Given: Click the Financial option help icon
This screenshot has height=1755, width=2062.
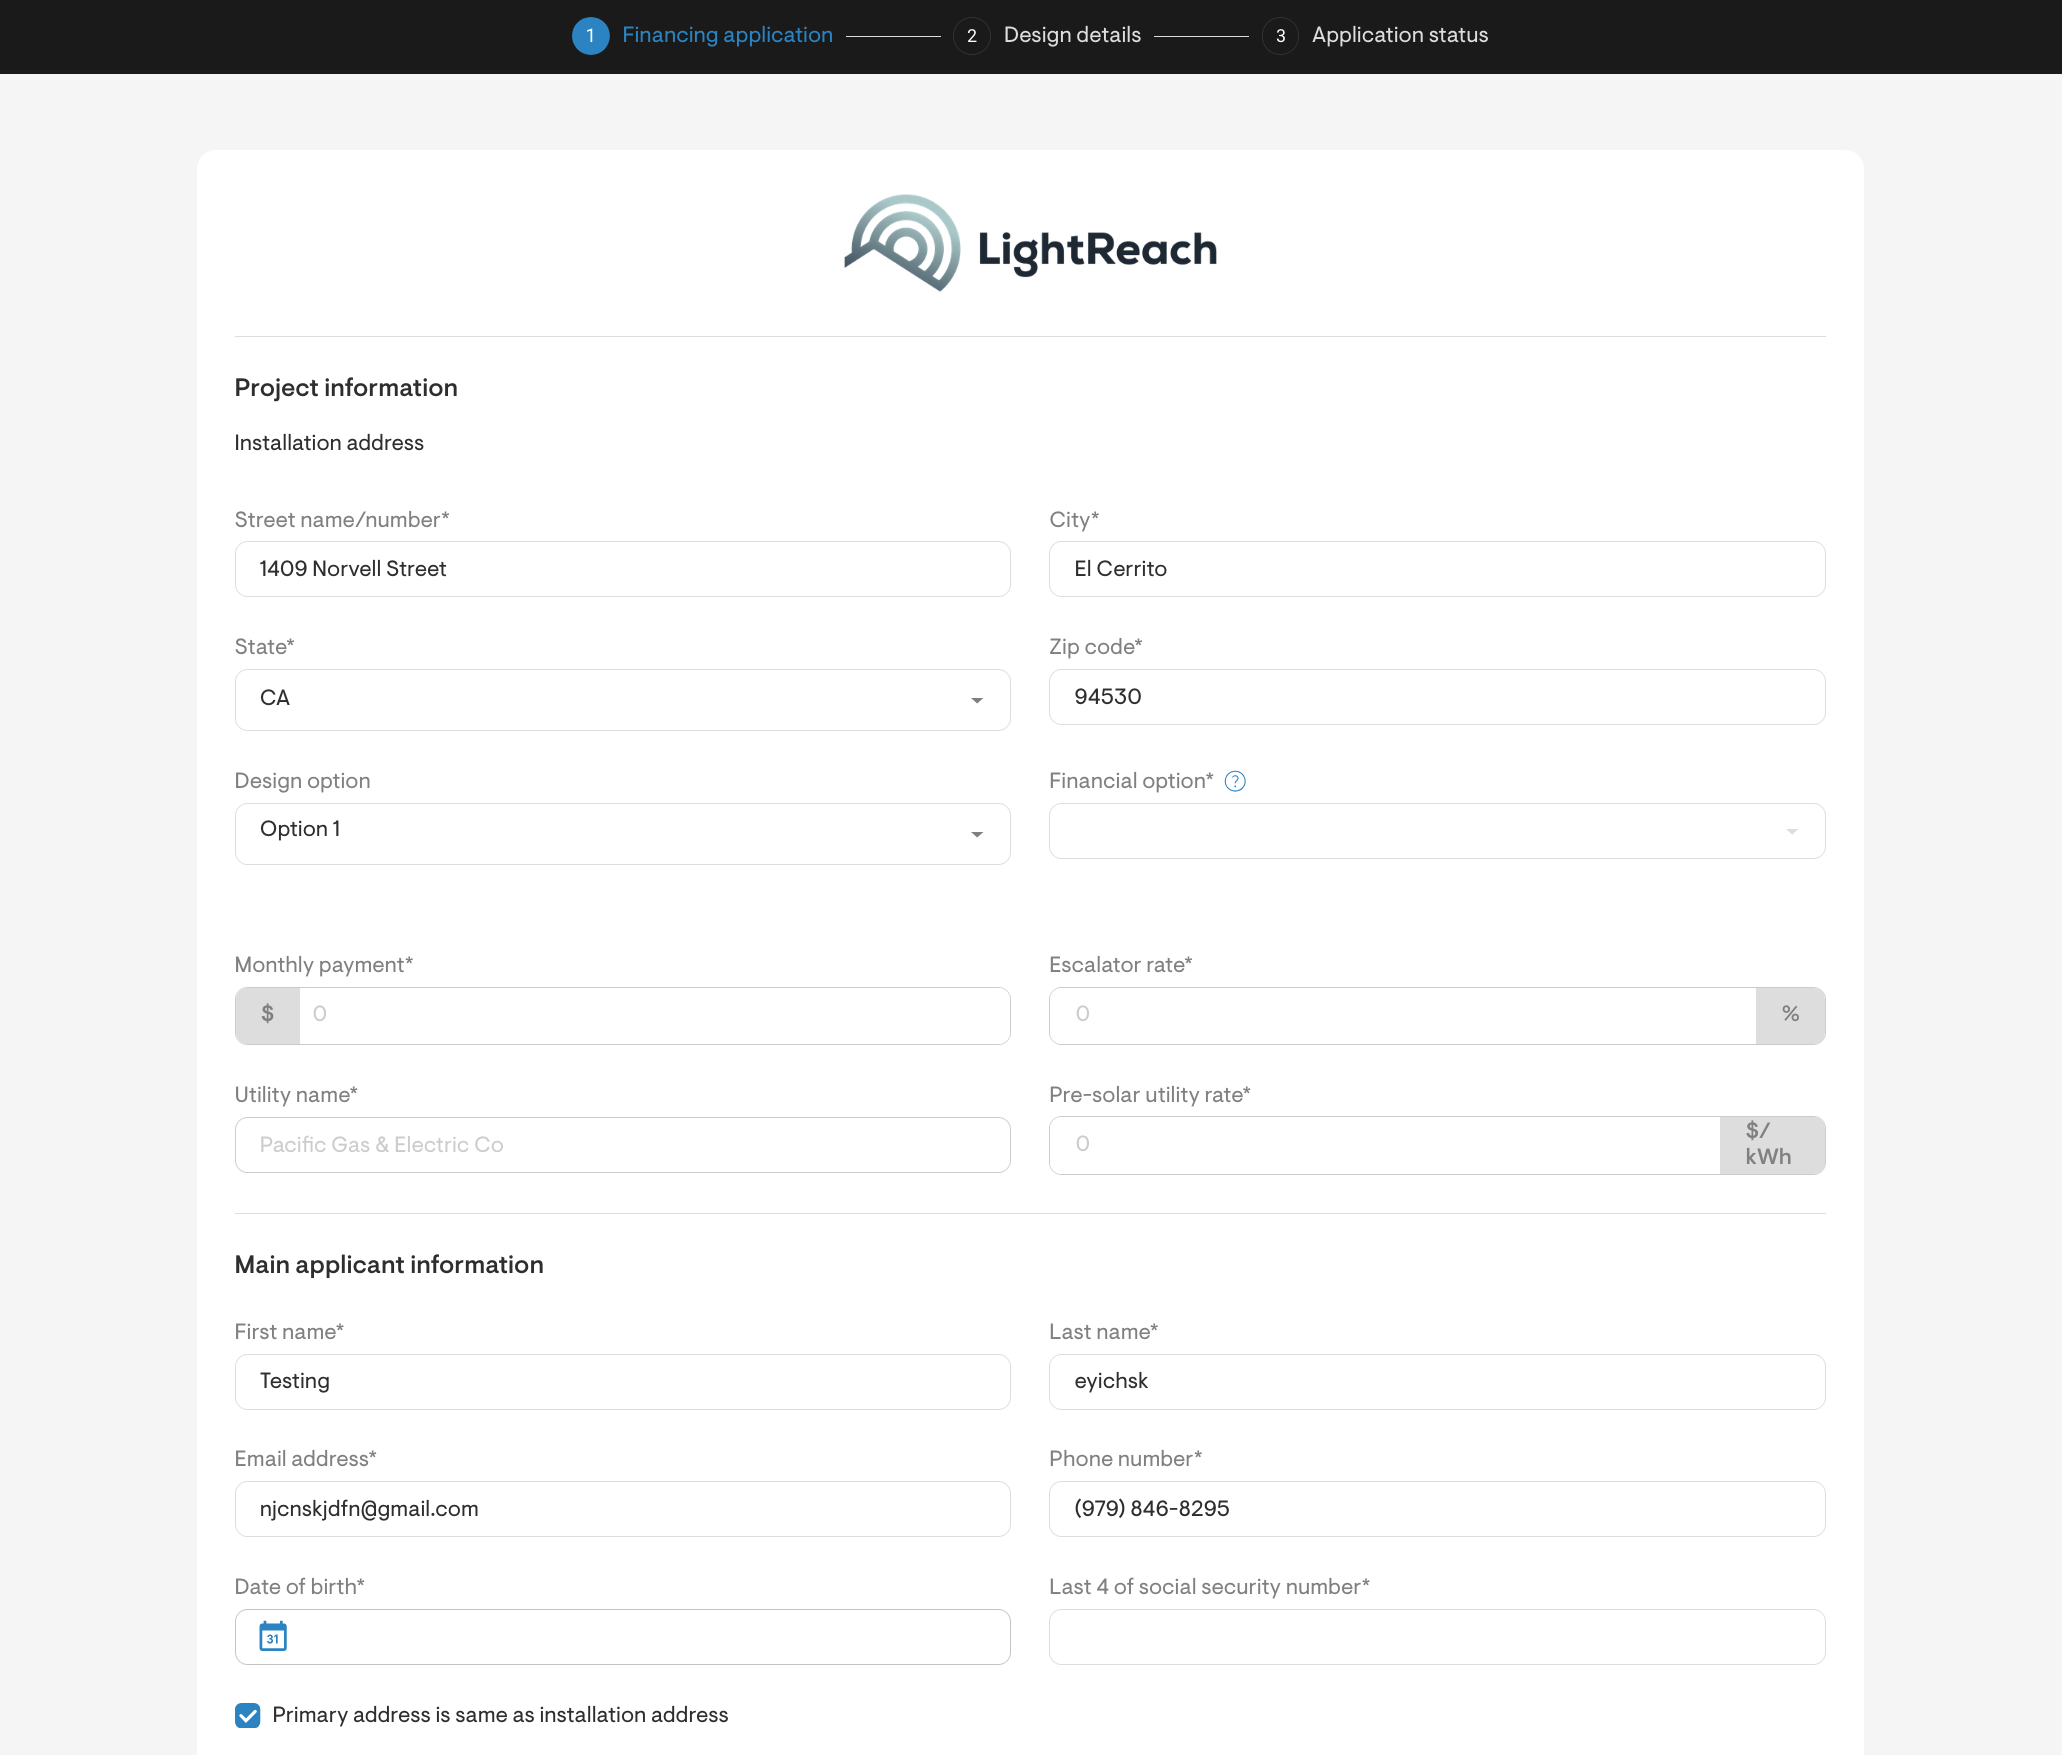Looking at the screenshot, I should click(1235, 781).
